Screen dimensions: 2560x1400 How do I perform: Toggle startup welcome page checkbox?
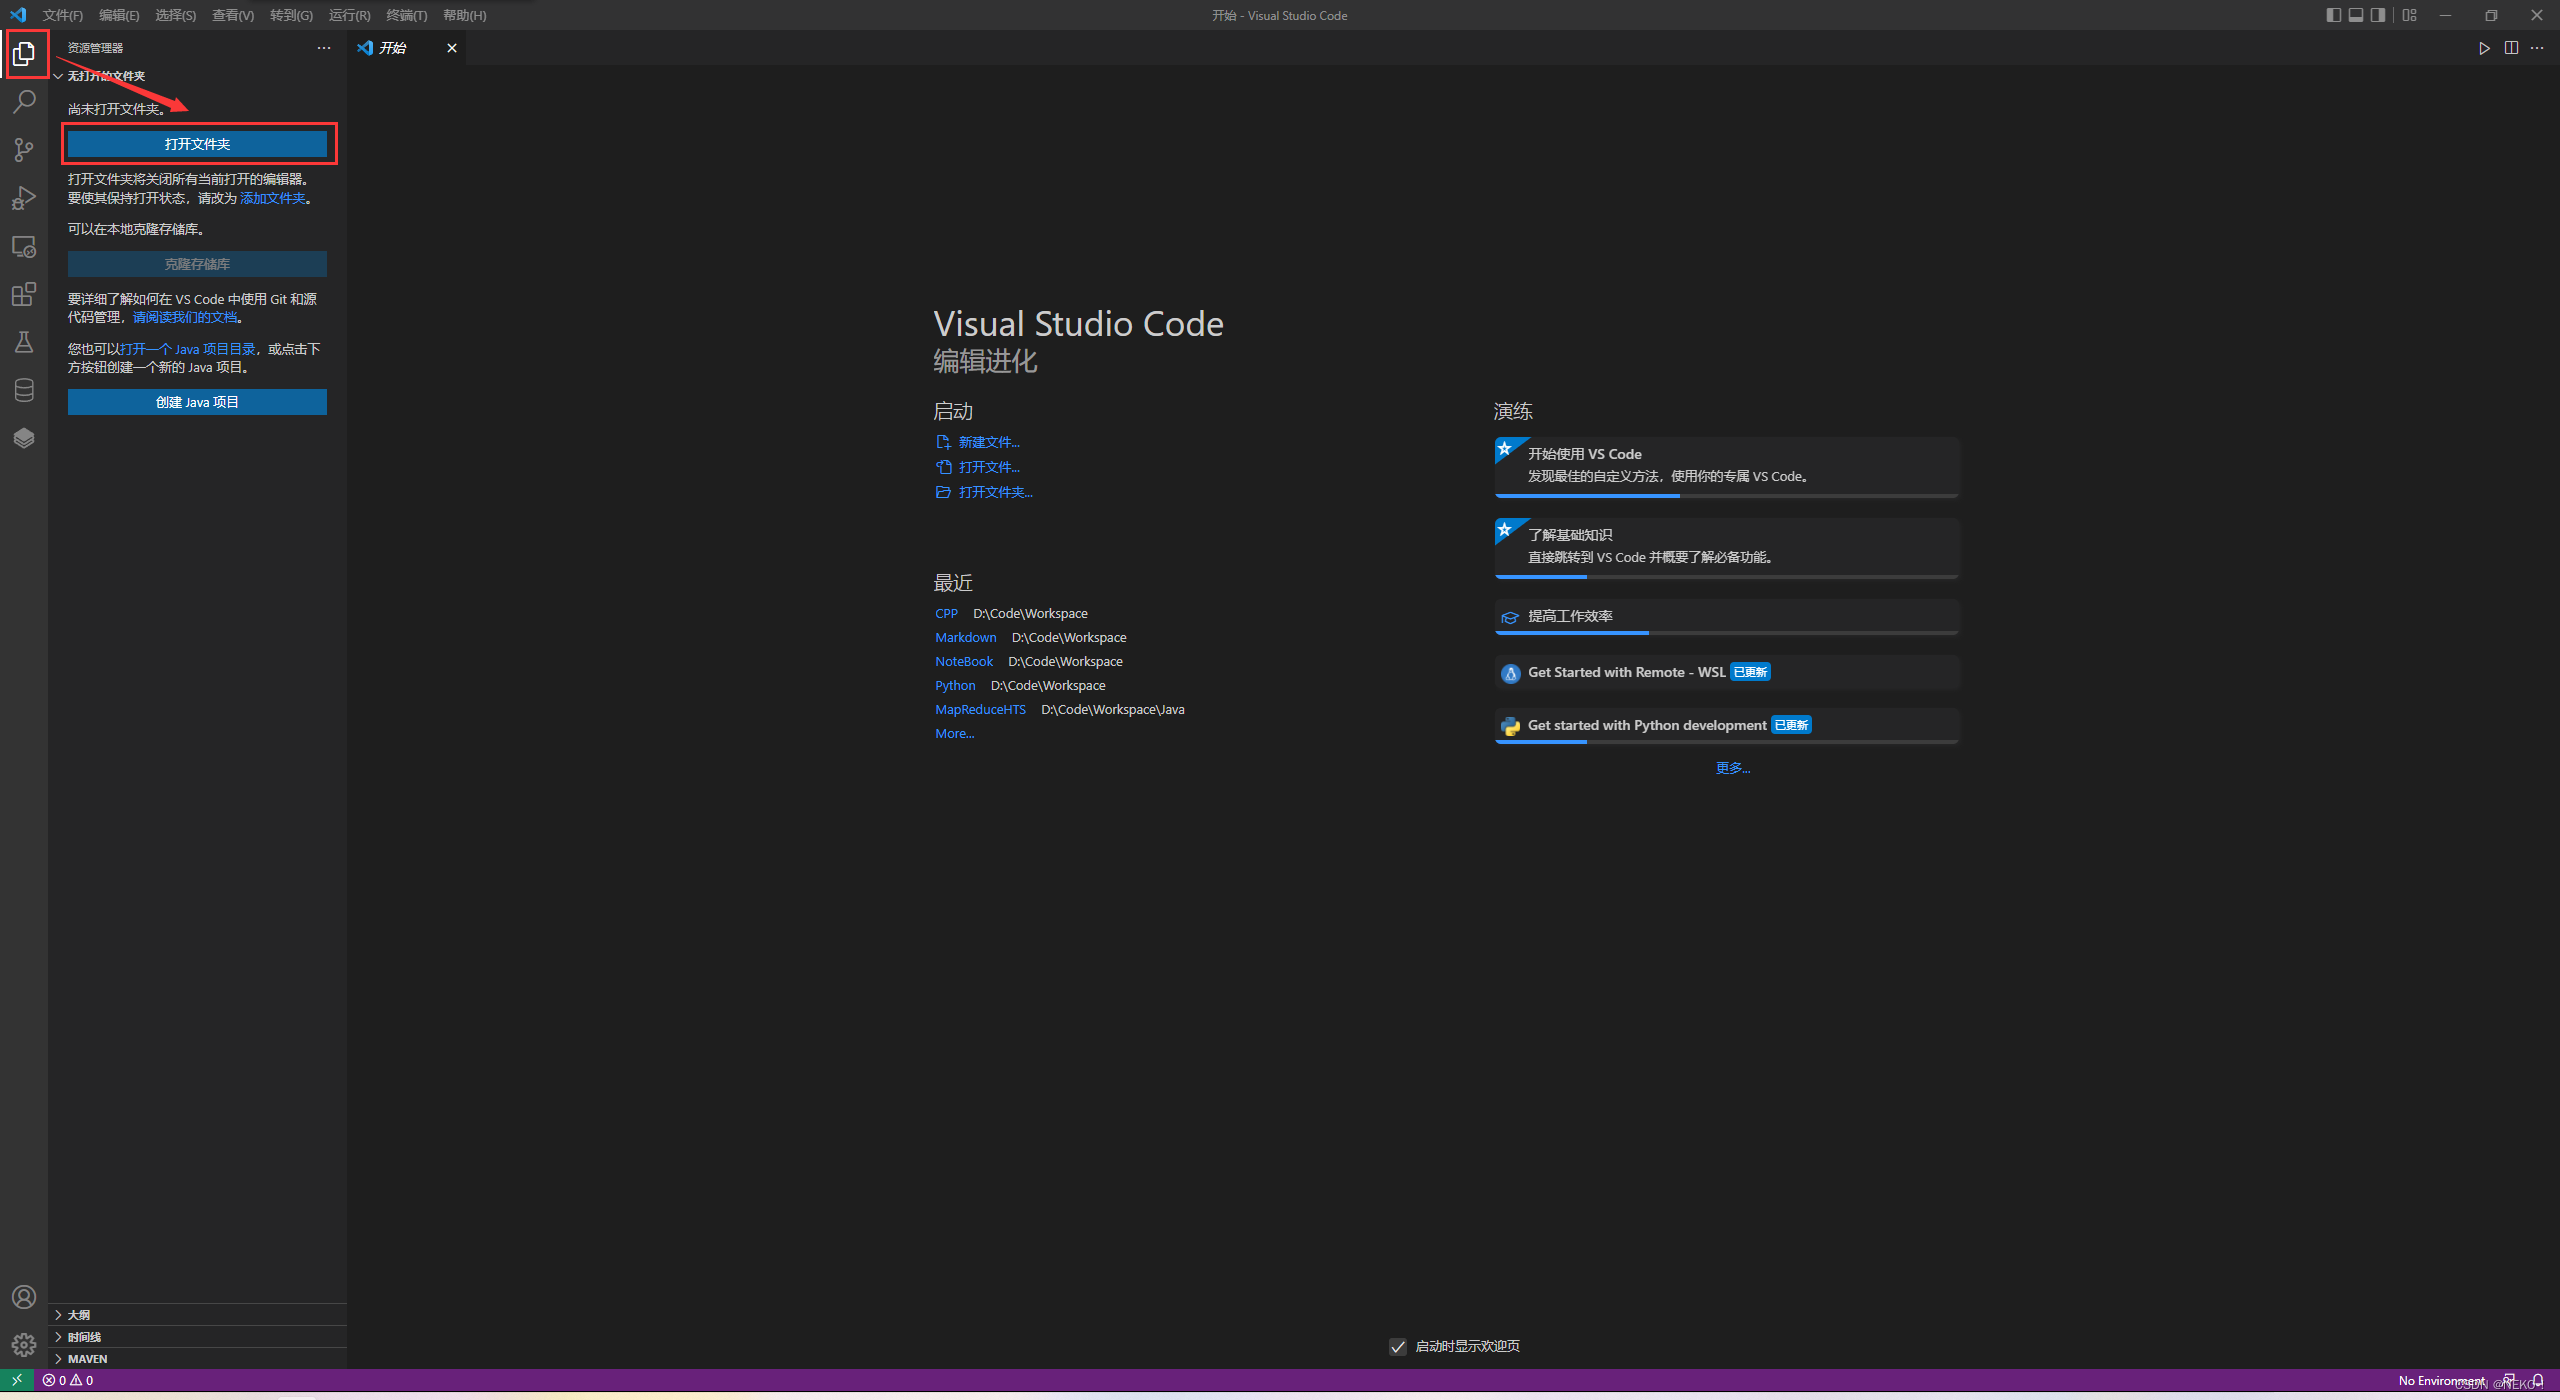click(1395, 1347)
